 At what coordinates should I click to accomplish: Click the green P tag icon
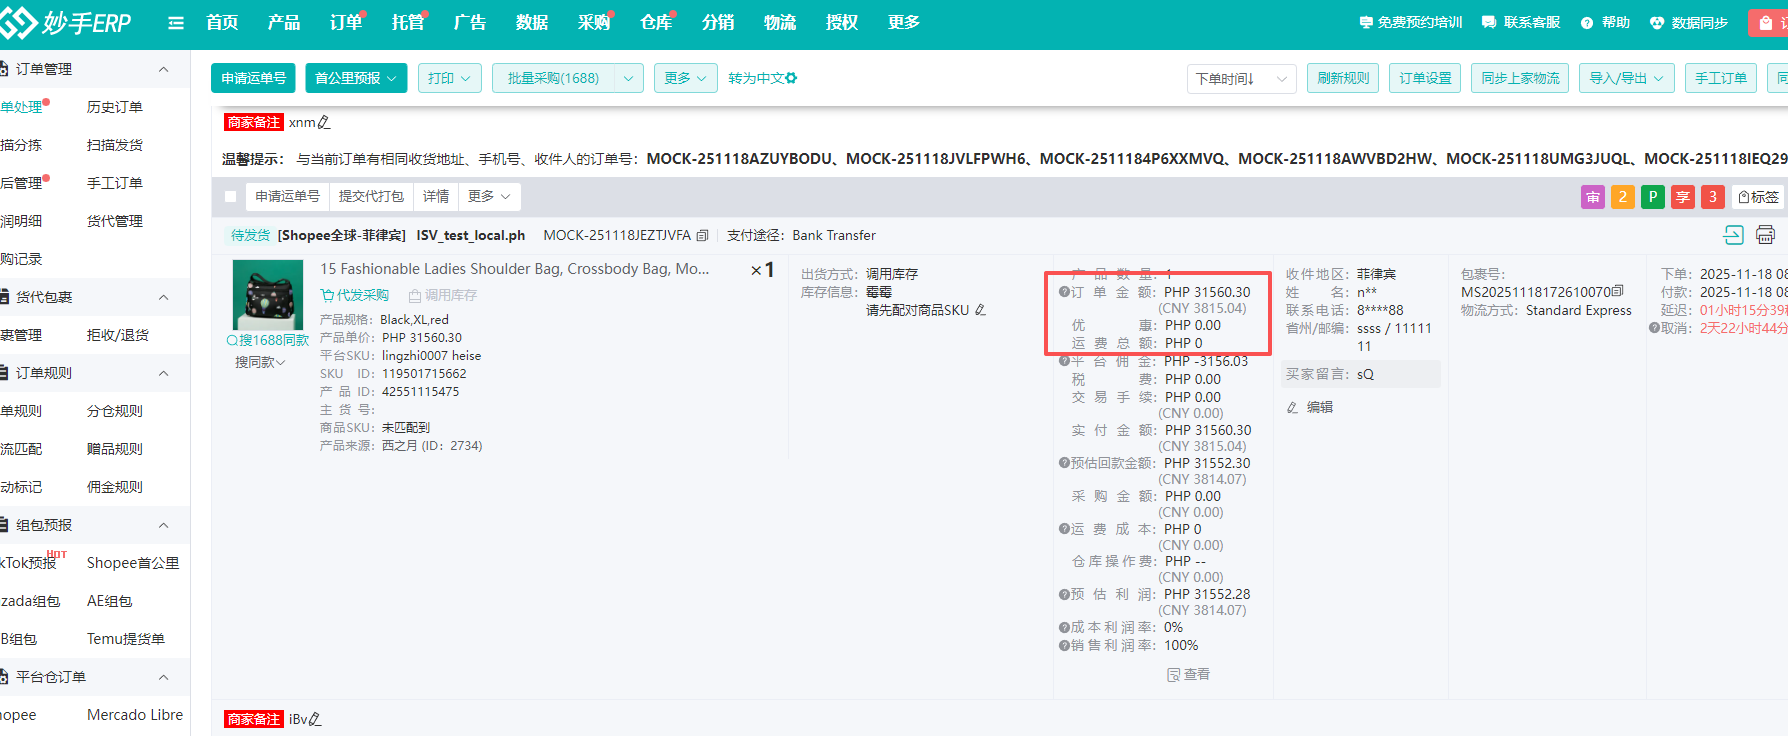(1653, 197)
